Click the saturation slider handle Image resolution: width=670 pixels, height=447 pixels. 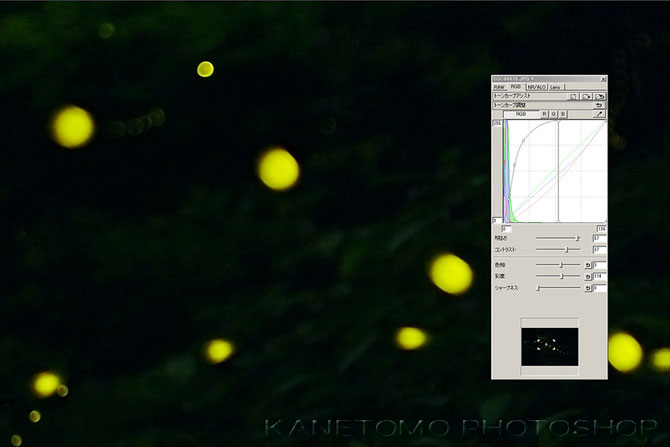tap(562, 276)
